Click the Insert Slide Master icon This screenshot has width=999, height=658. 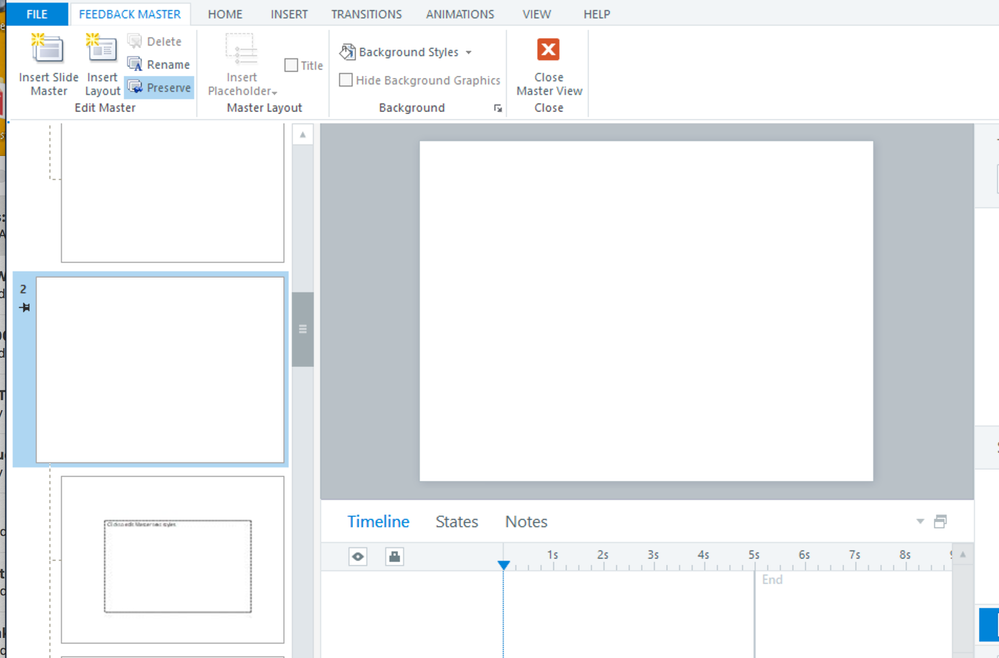point(48,50)
